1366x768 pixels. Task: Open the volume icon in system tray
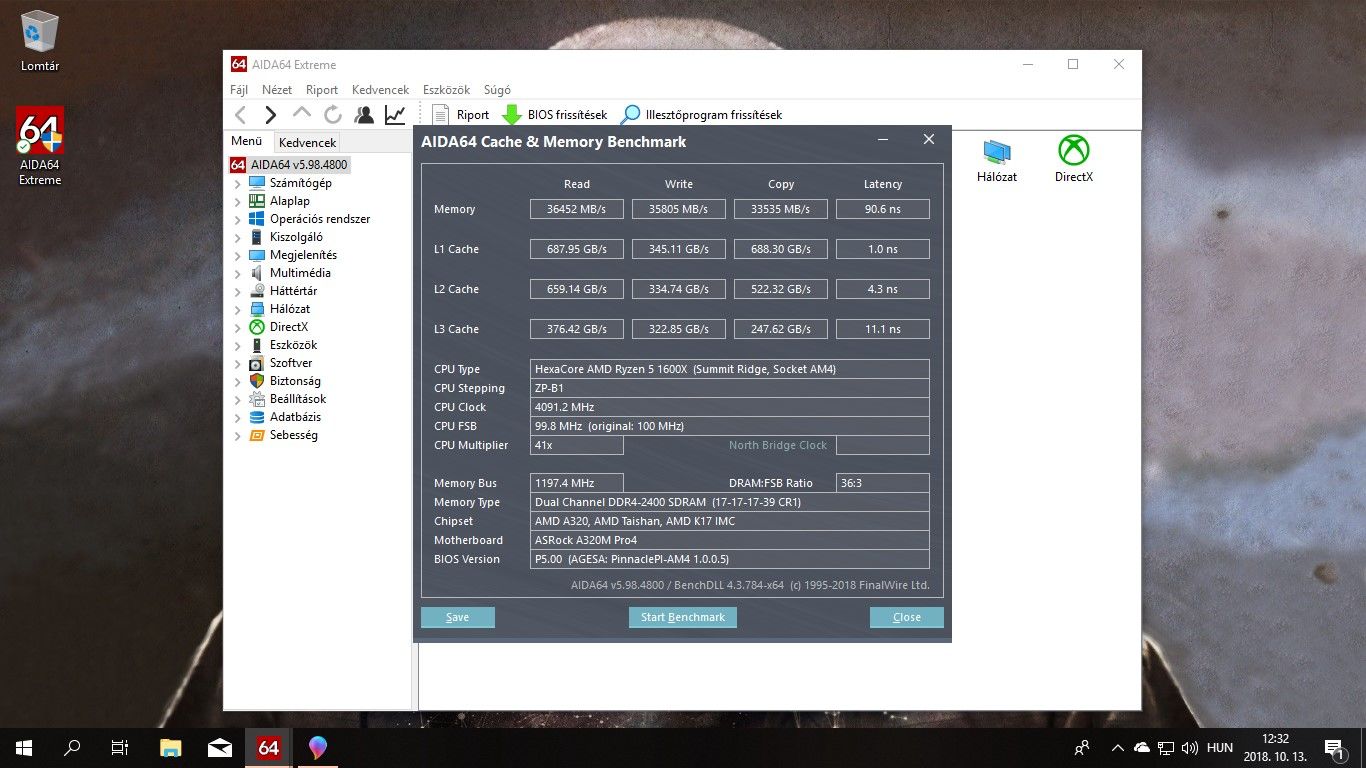tap(1190, 748)
